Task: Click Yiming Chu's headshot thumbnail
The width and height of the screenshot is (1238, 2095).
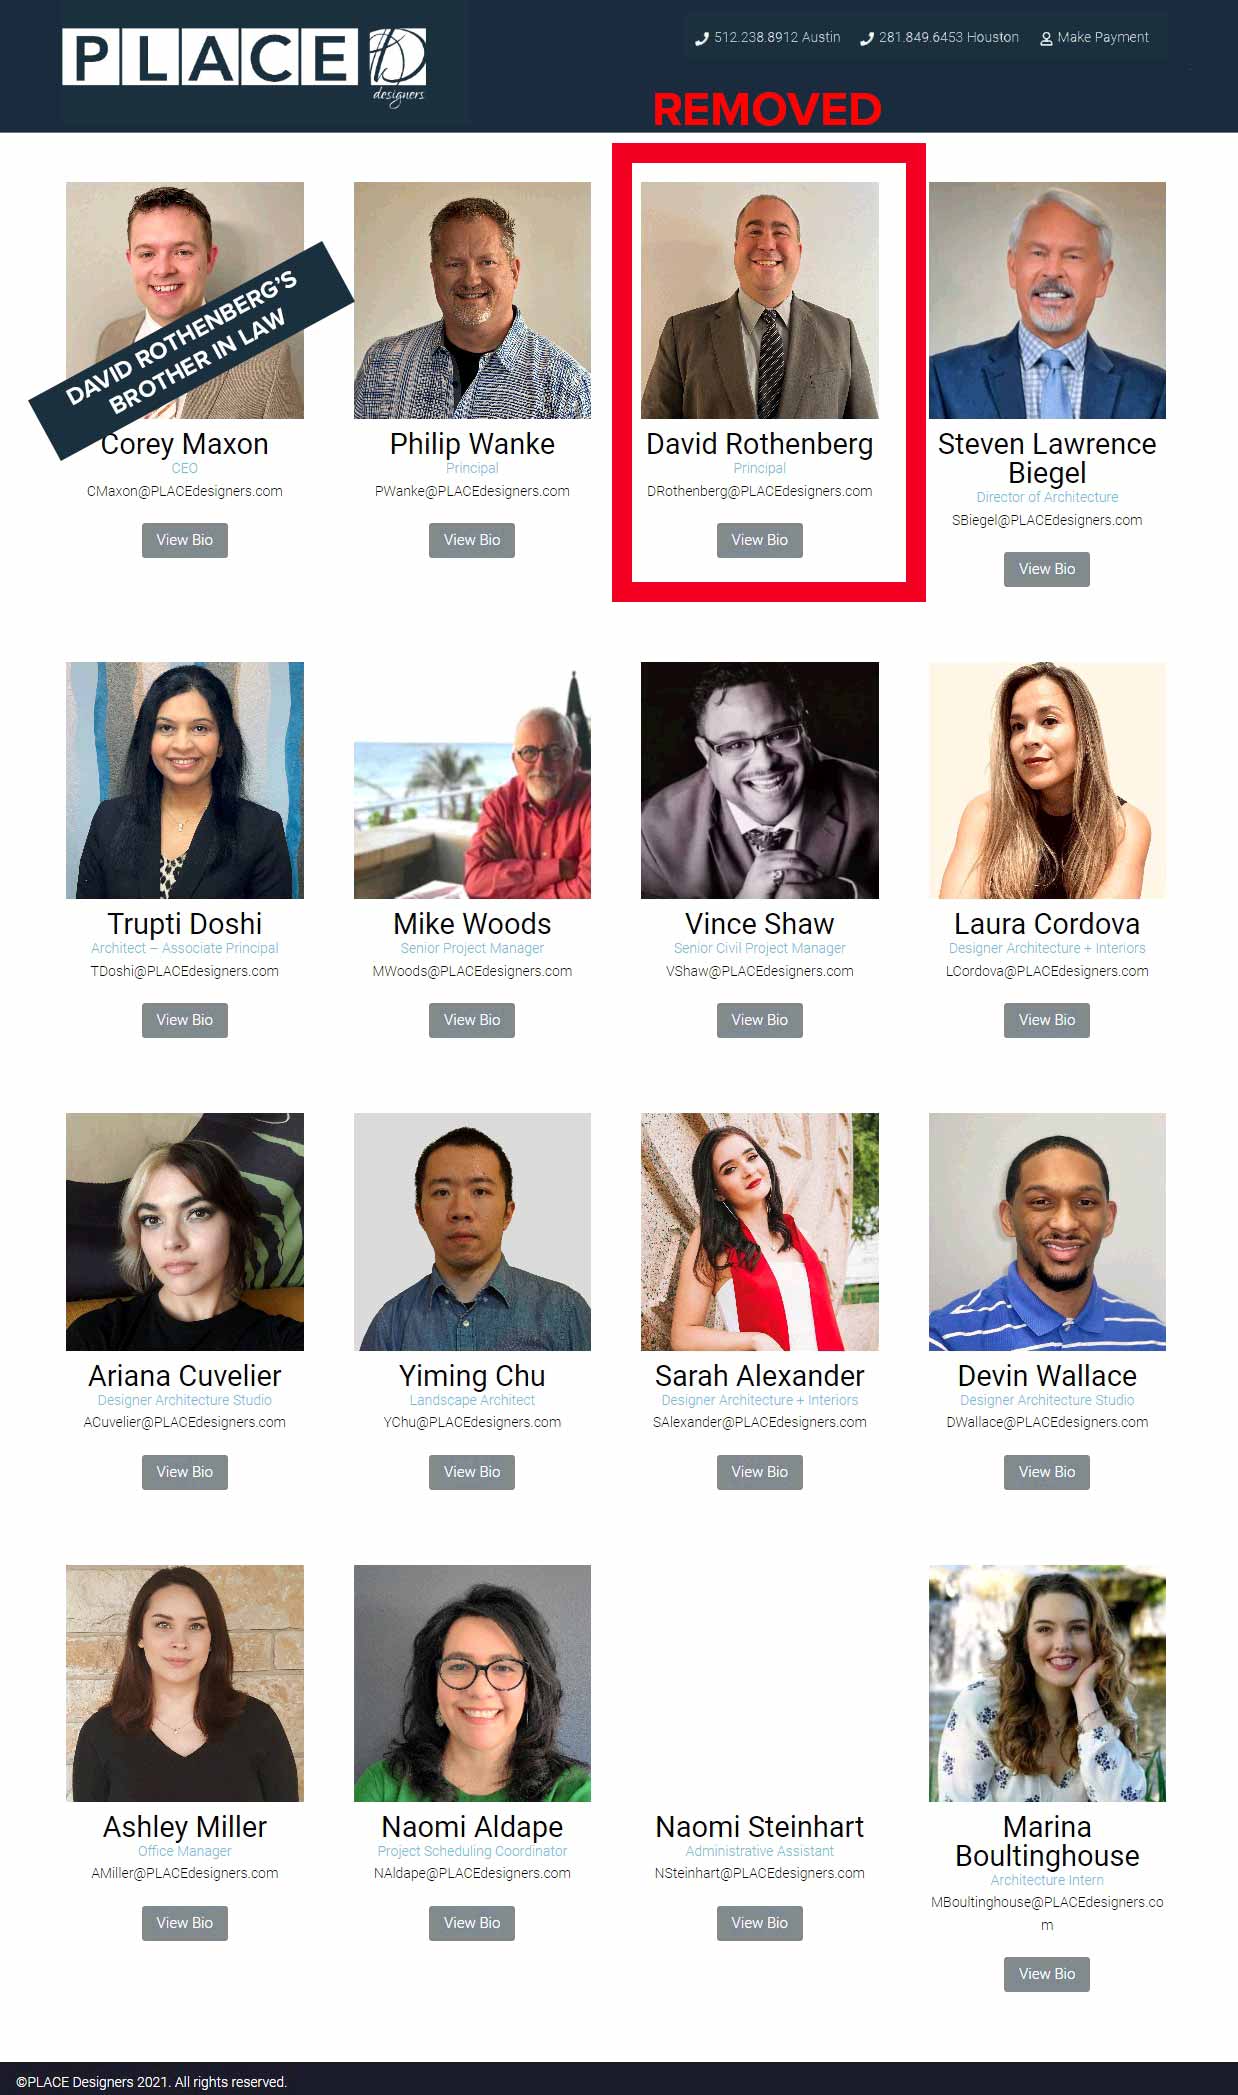Action: pos(472,1232)
